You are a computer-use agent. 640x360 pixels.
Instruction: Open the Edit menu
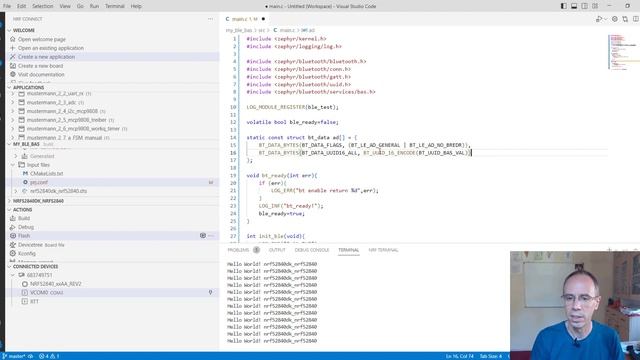tap(21, 6)
